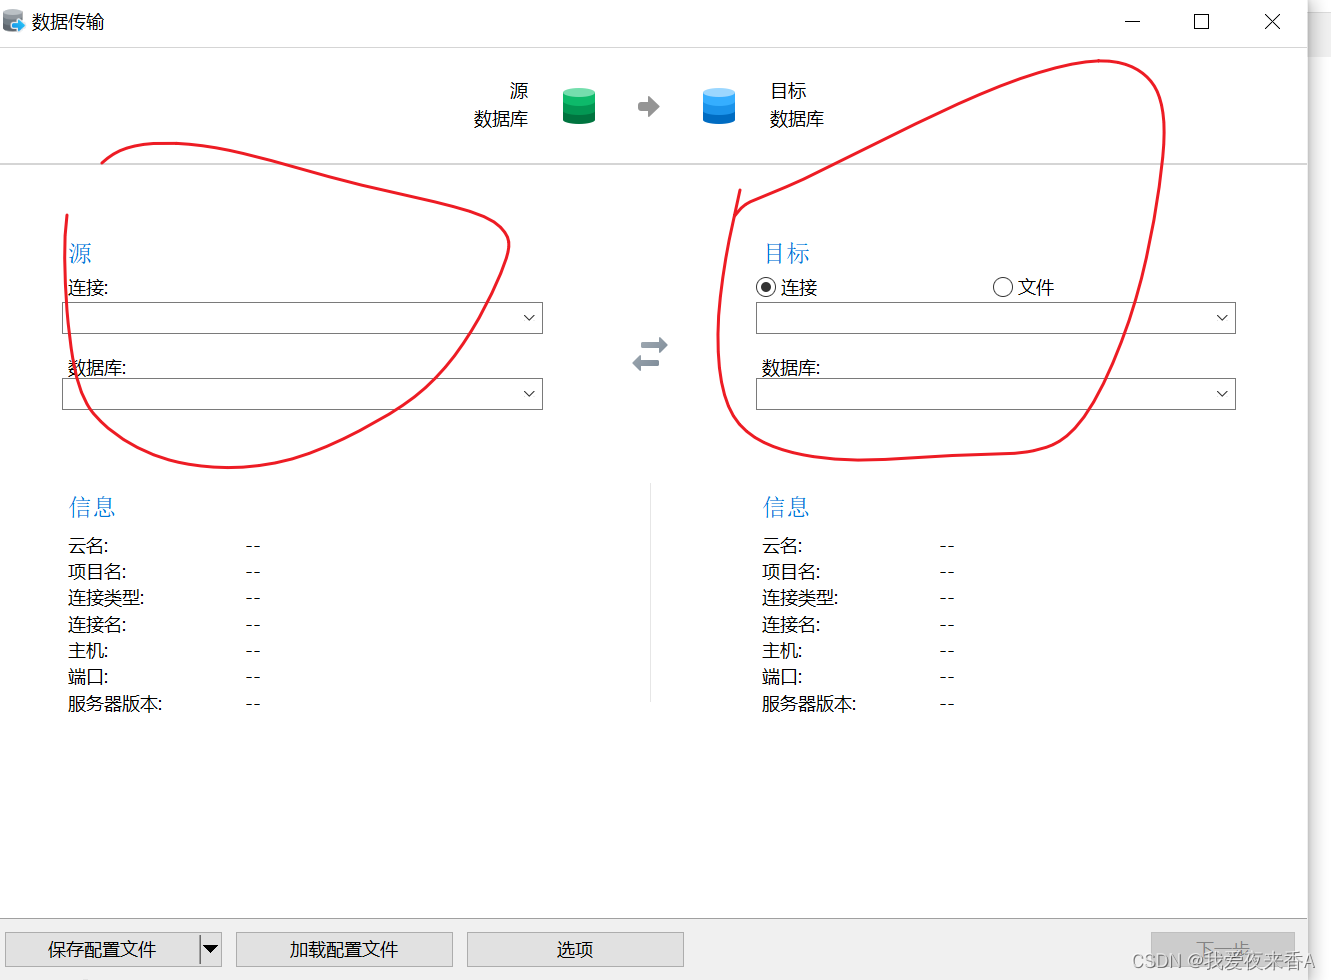Click 连接类型: label in target info

(x=800, y=598)
